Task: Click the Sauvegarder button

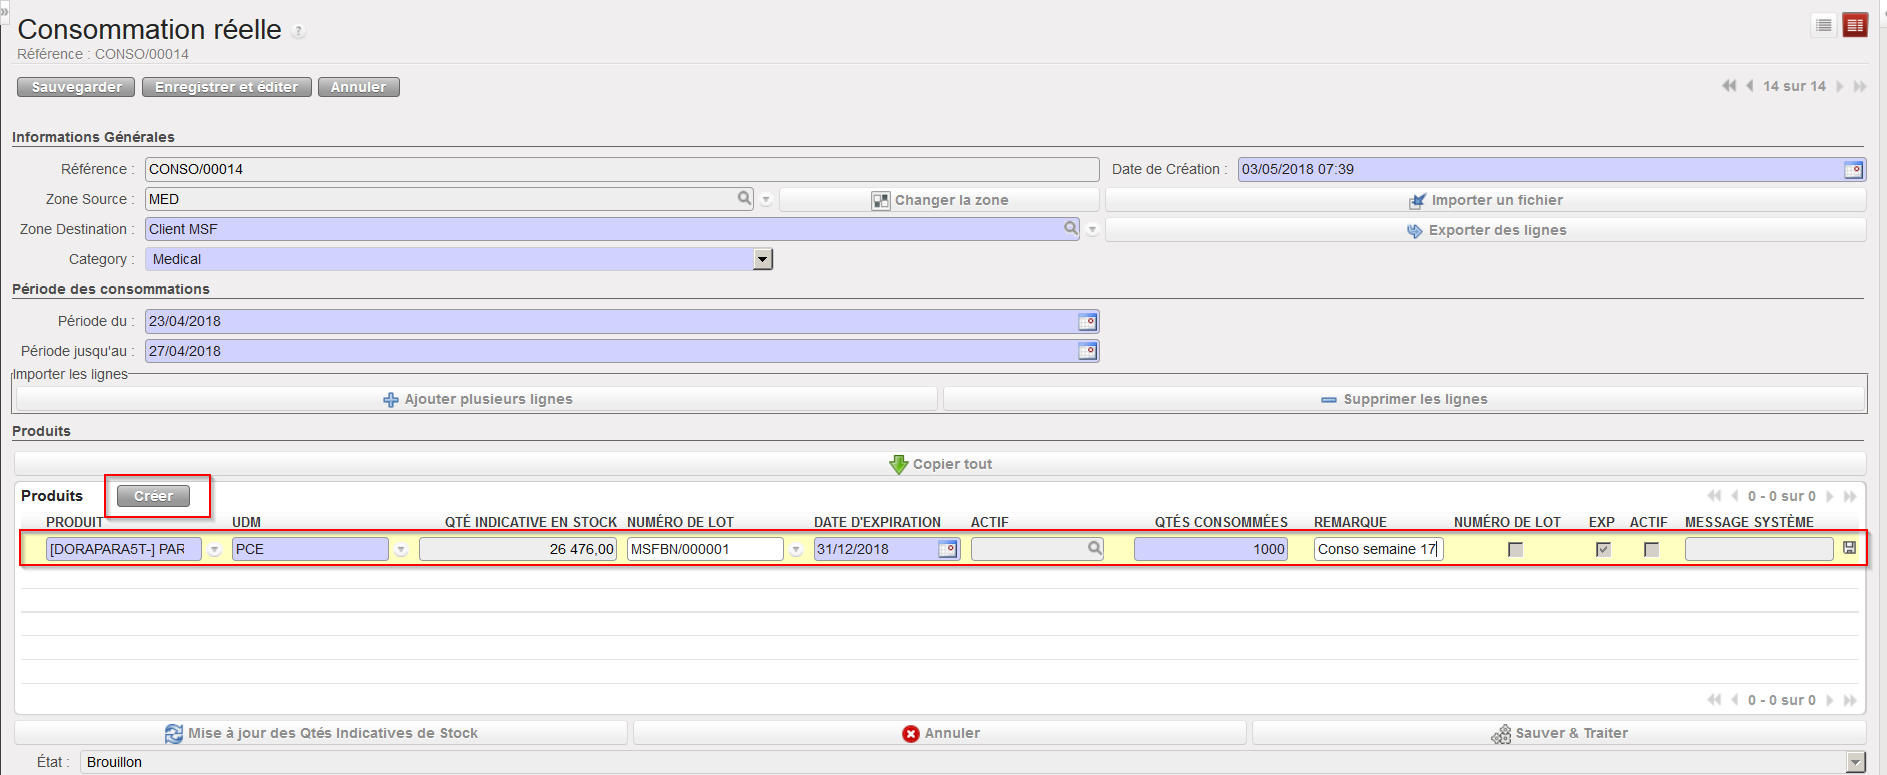Action: [76, 87]
